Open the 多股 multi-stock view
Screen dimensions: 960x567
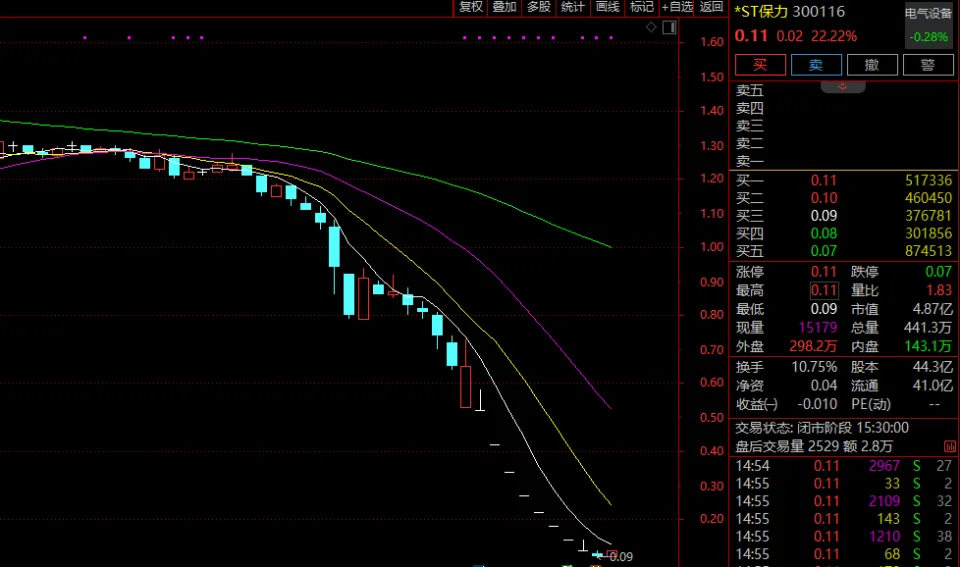(x=538, y=7)
